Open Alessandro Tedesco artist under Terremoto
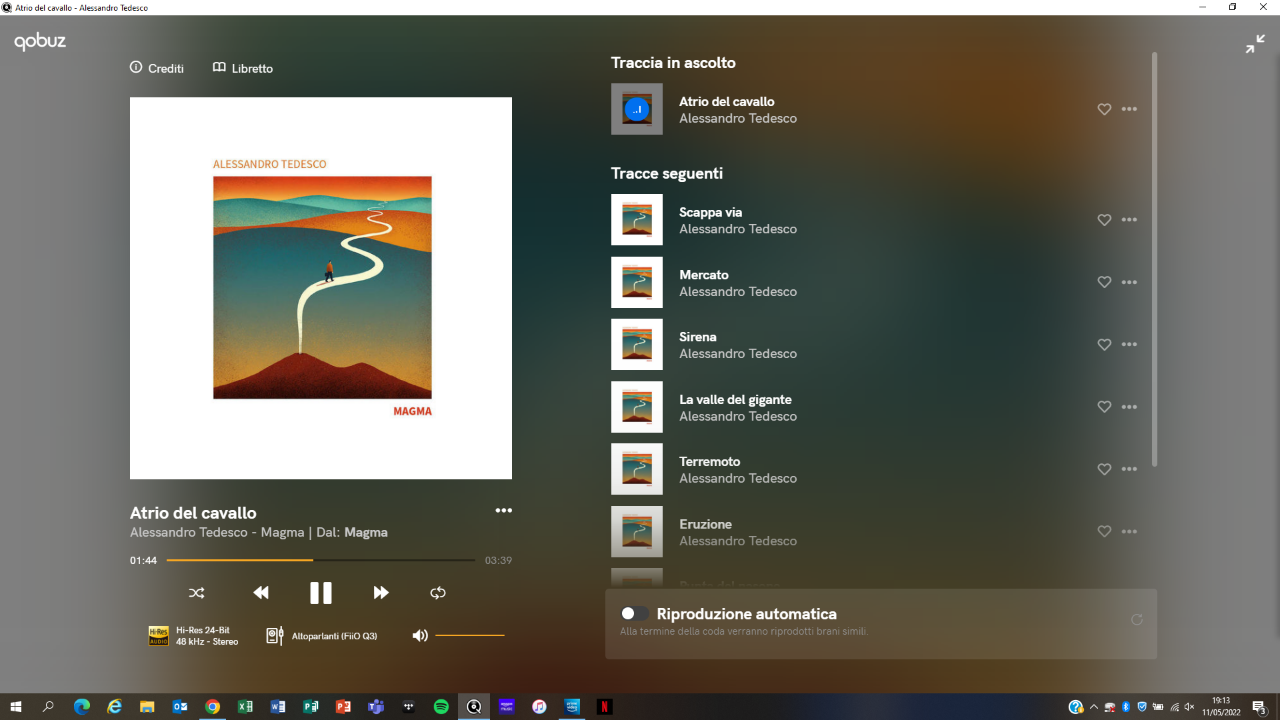Viewport: 1280px width, 720px height. tap(738, 479)
